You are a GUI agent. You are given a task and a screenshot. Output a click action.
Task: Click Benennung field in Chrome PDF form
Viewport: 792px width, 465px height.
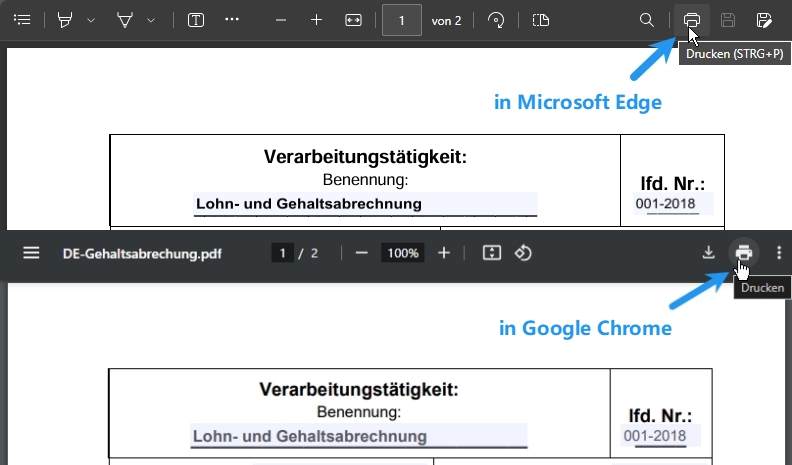tap(359, 436)
